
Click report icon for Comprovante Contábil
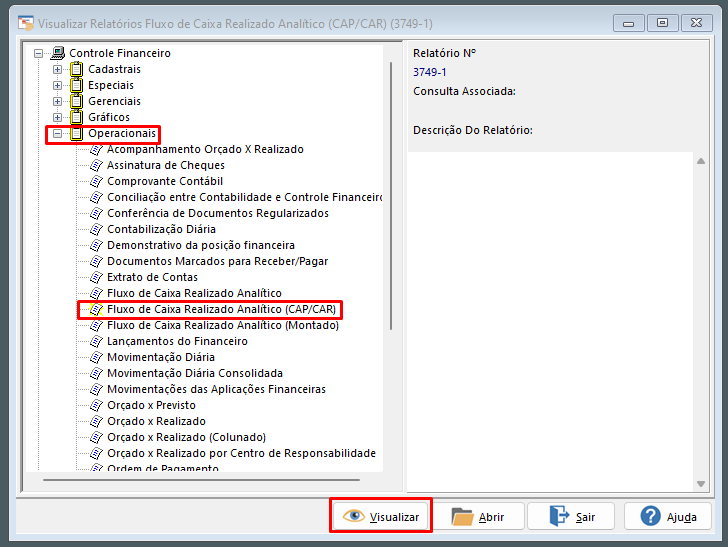96,182
